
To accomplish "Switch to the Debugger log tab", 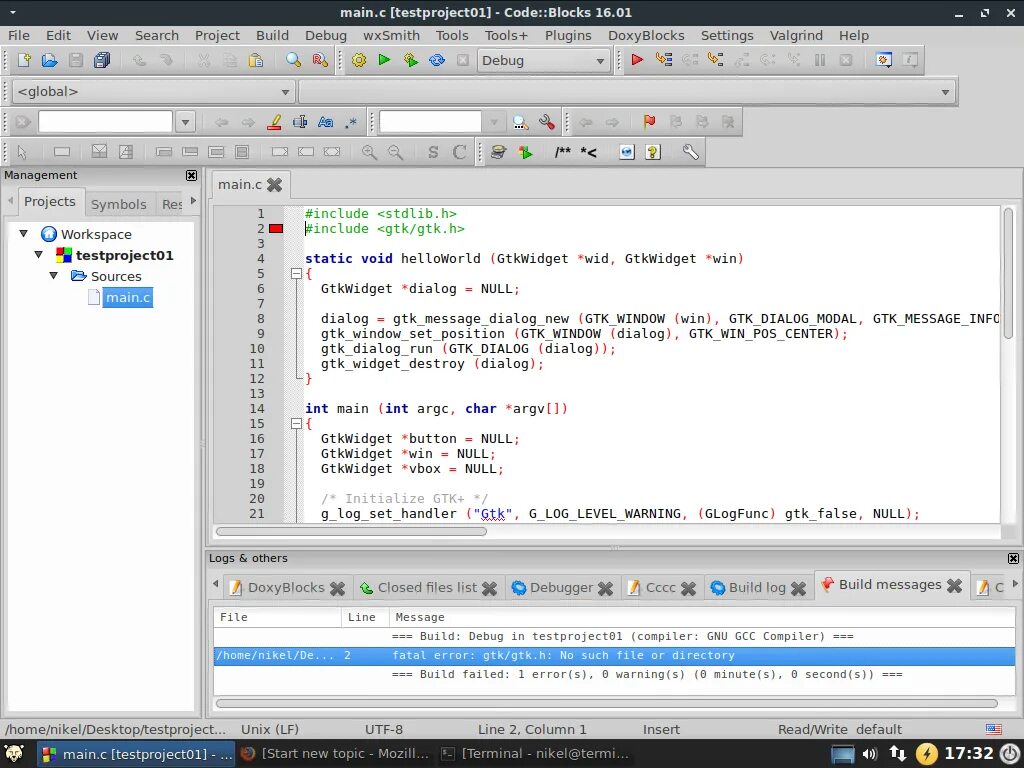I will pyautogui.click(x=561, y=588).
